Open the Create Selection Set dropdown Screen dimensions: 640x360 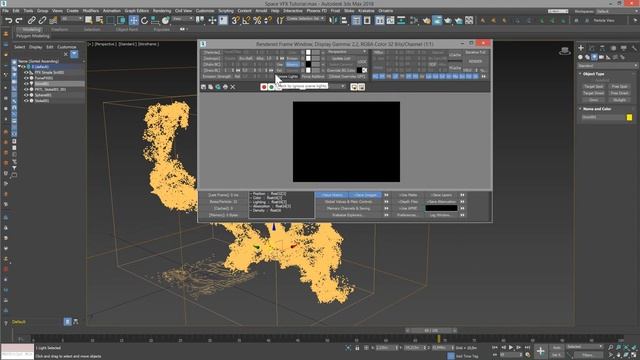point(305,19)
